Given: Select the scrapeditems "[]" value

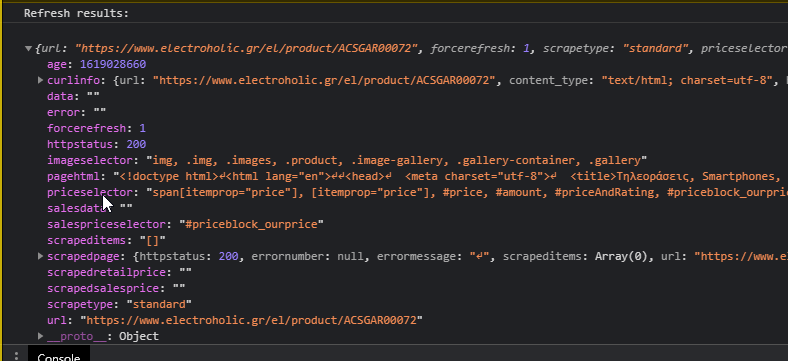Looking at the screenshot, I should [x=153, y=240].
